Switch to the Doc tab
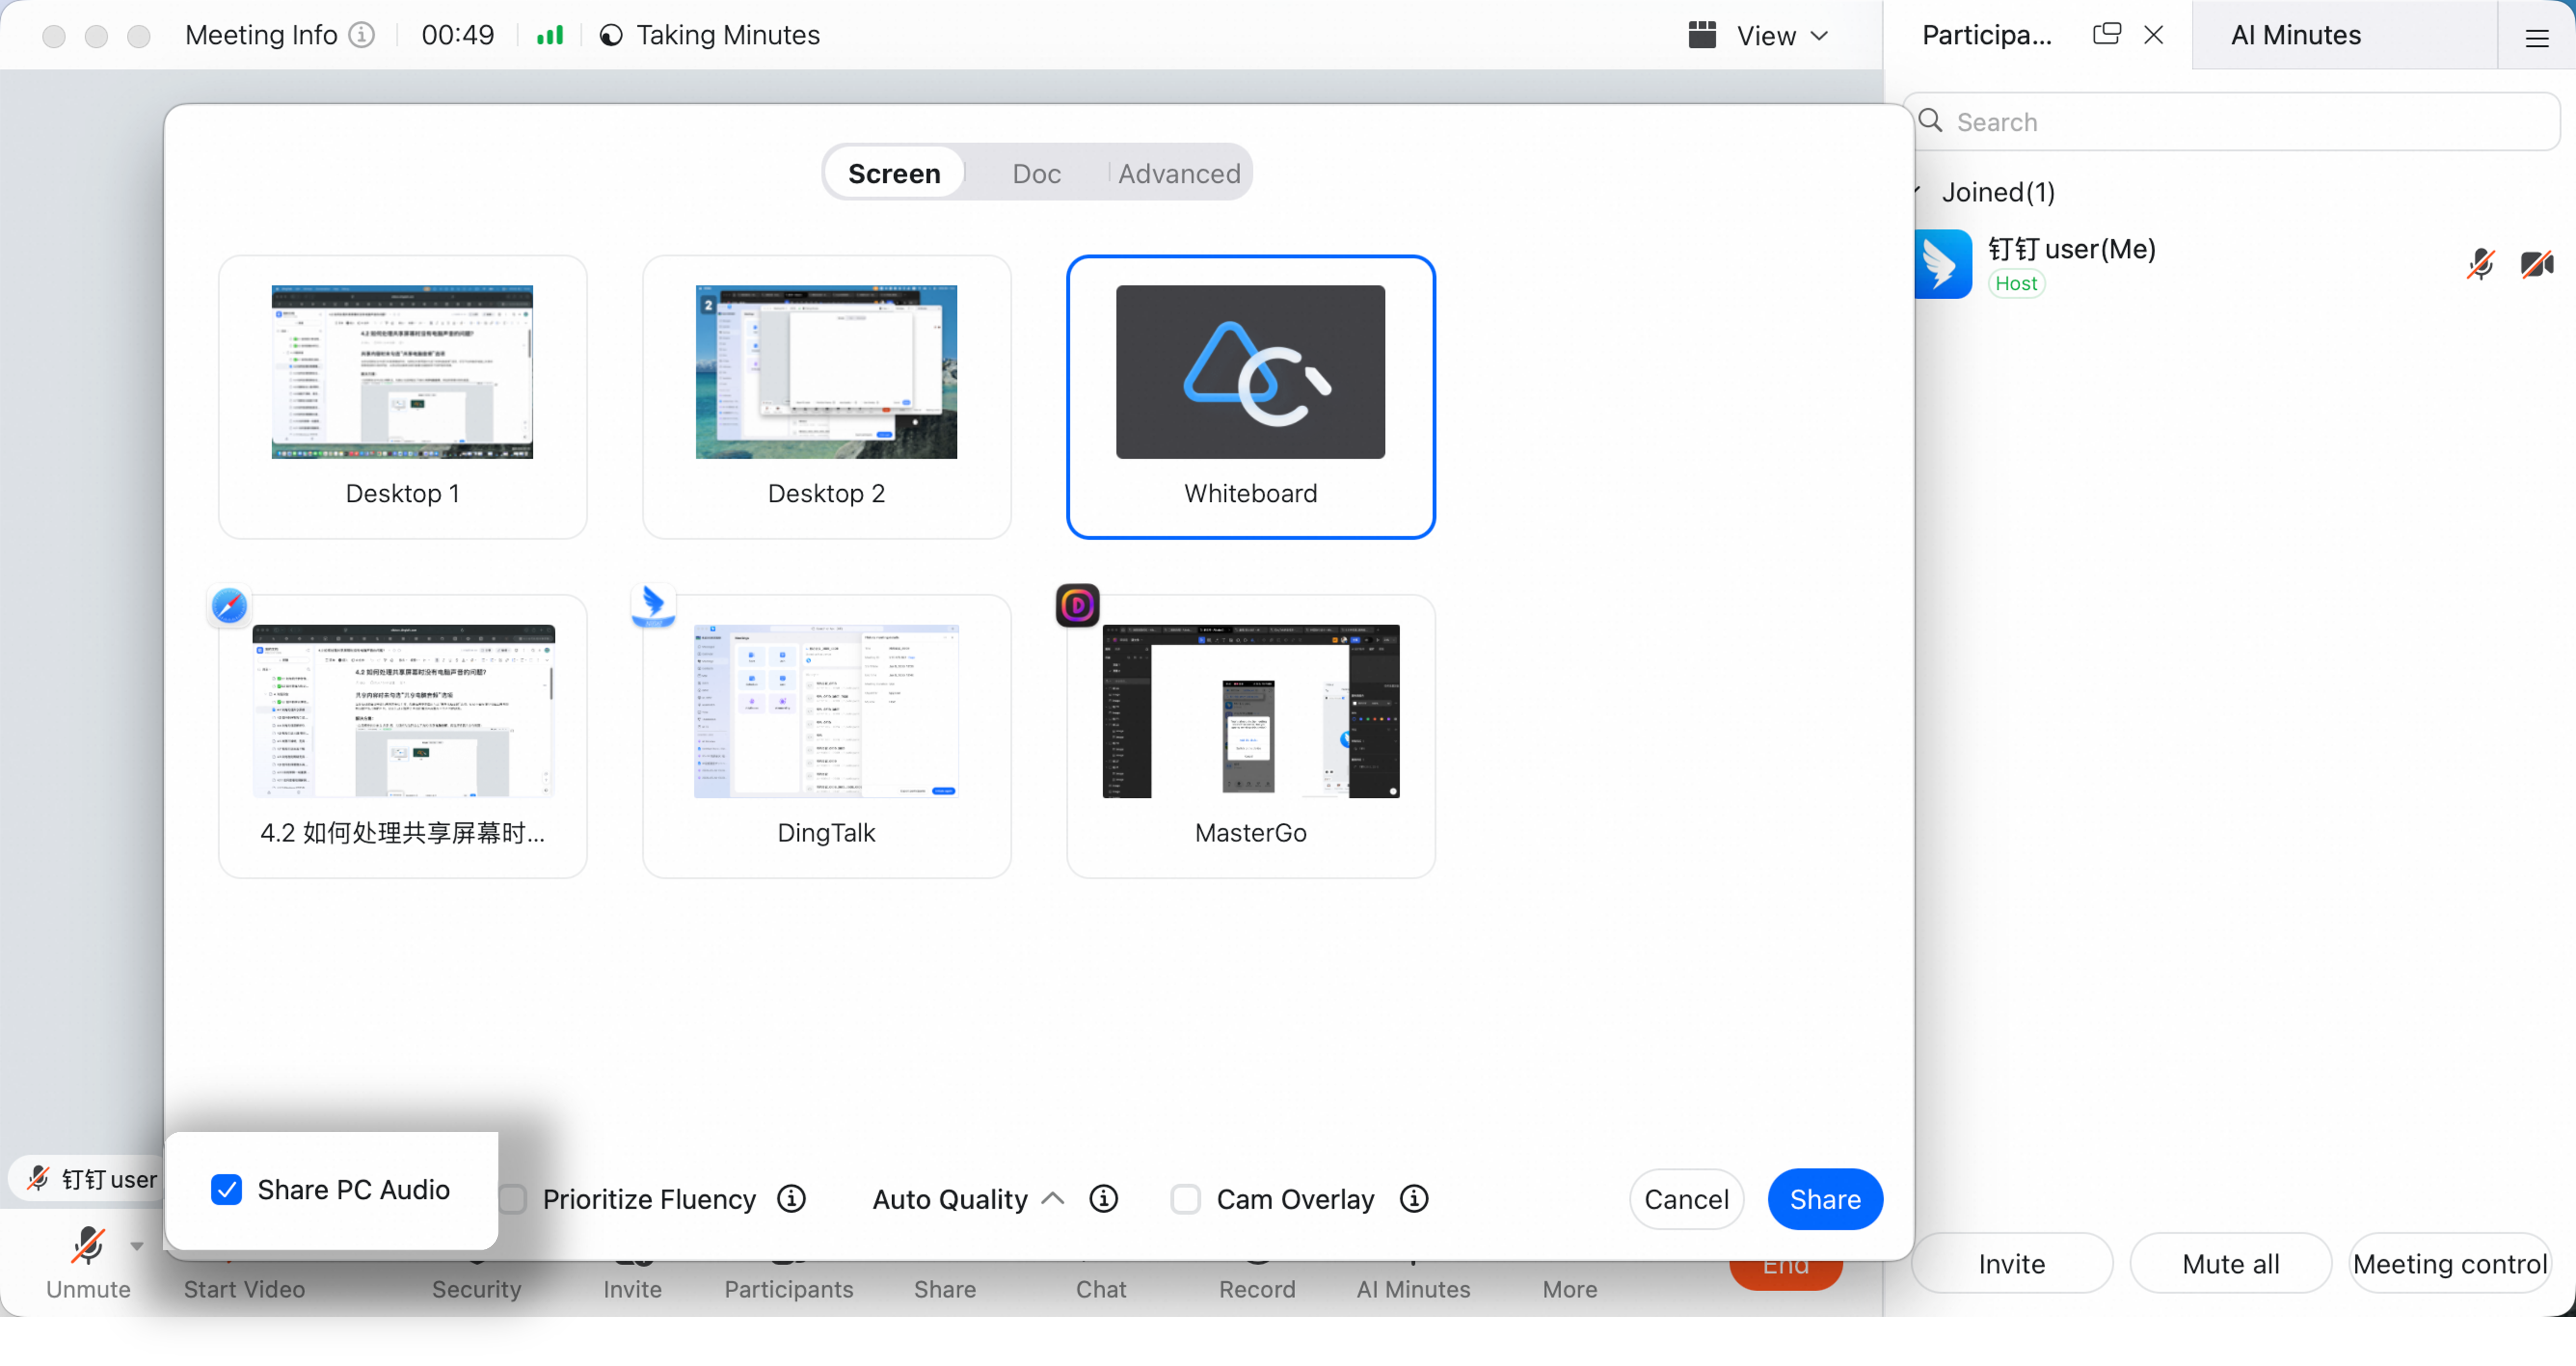The height and width of the screenshot is (1366, 2576). click(x=1036, y=173)
